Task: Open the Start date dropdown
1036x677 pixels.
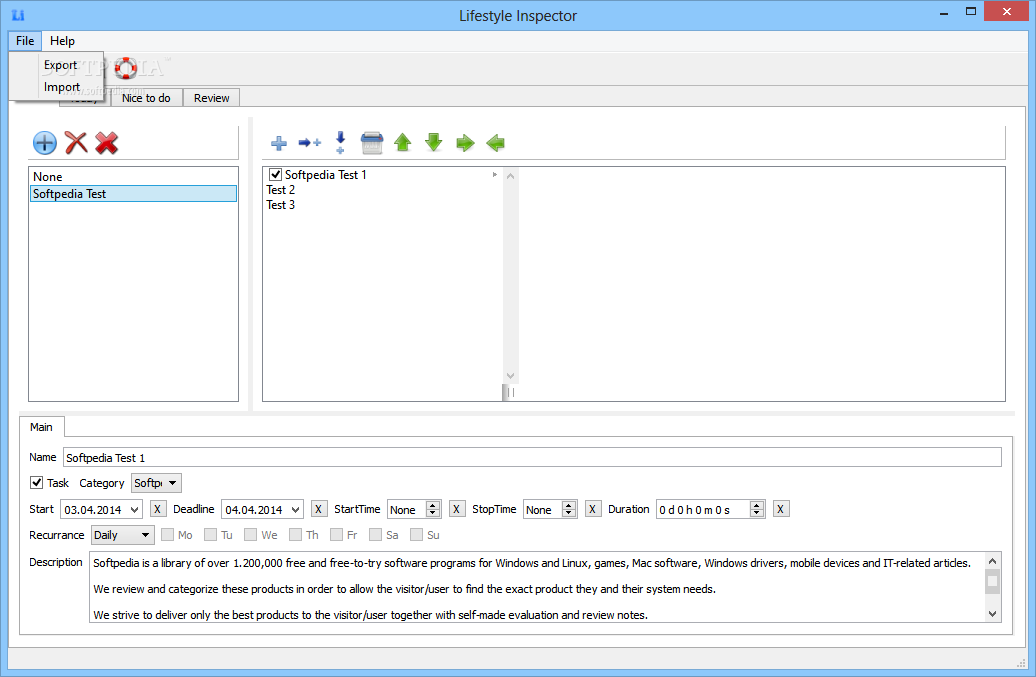Action: [x=135, y=509]
